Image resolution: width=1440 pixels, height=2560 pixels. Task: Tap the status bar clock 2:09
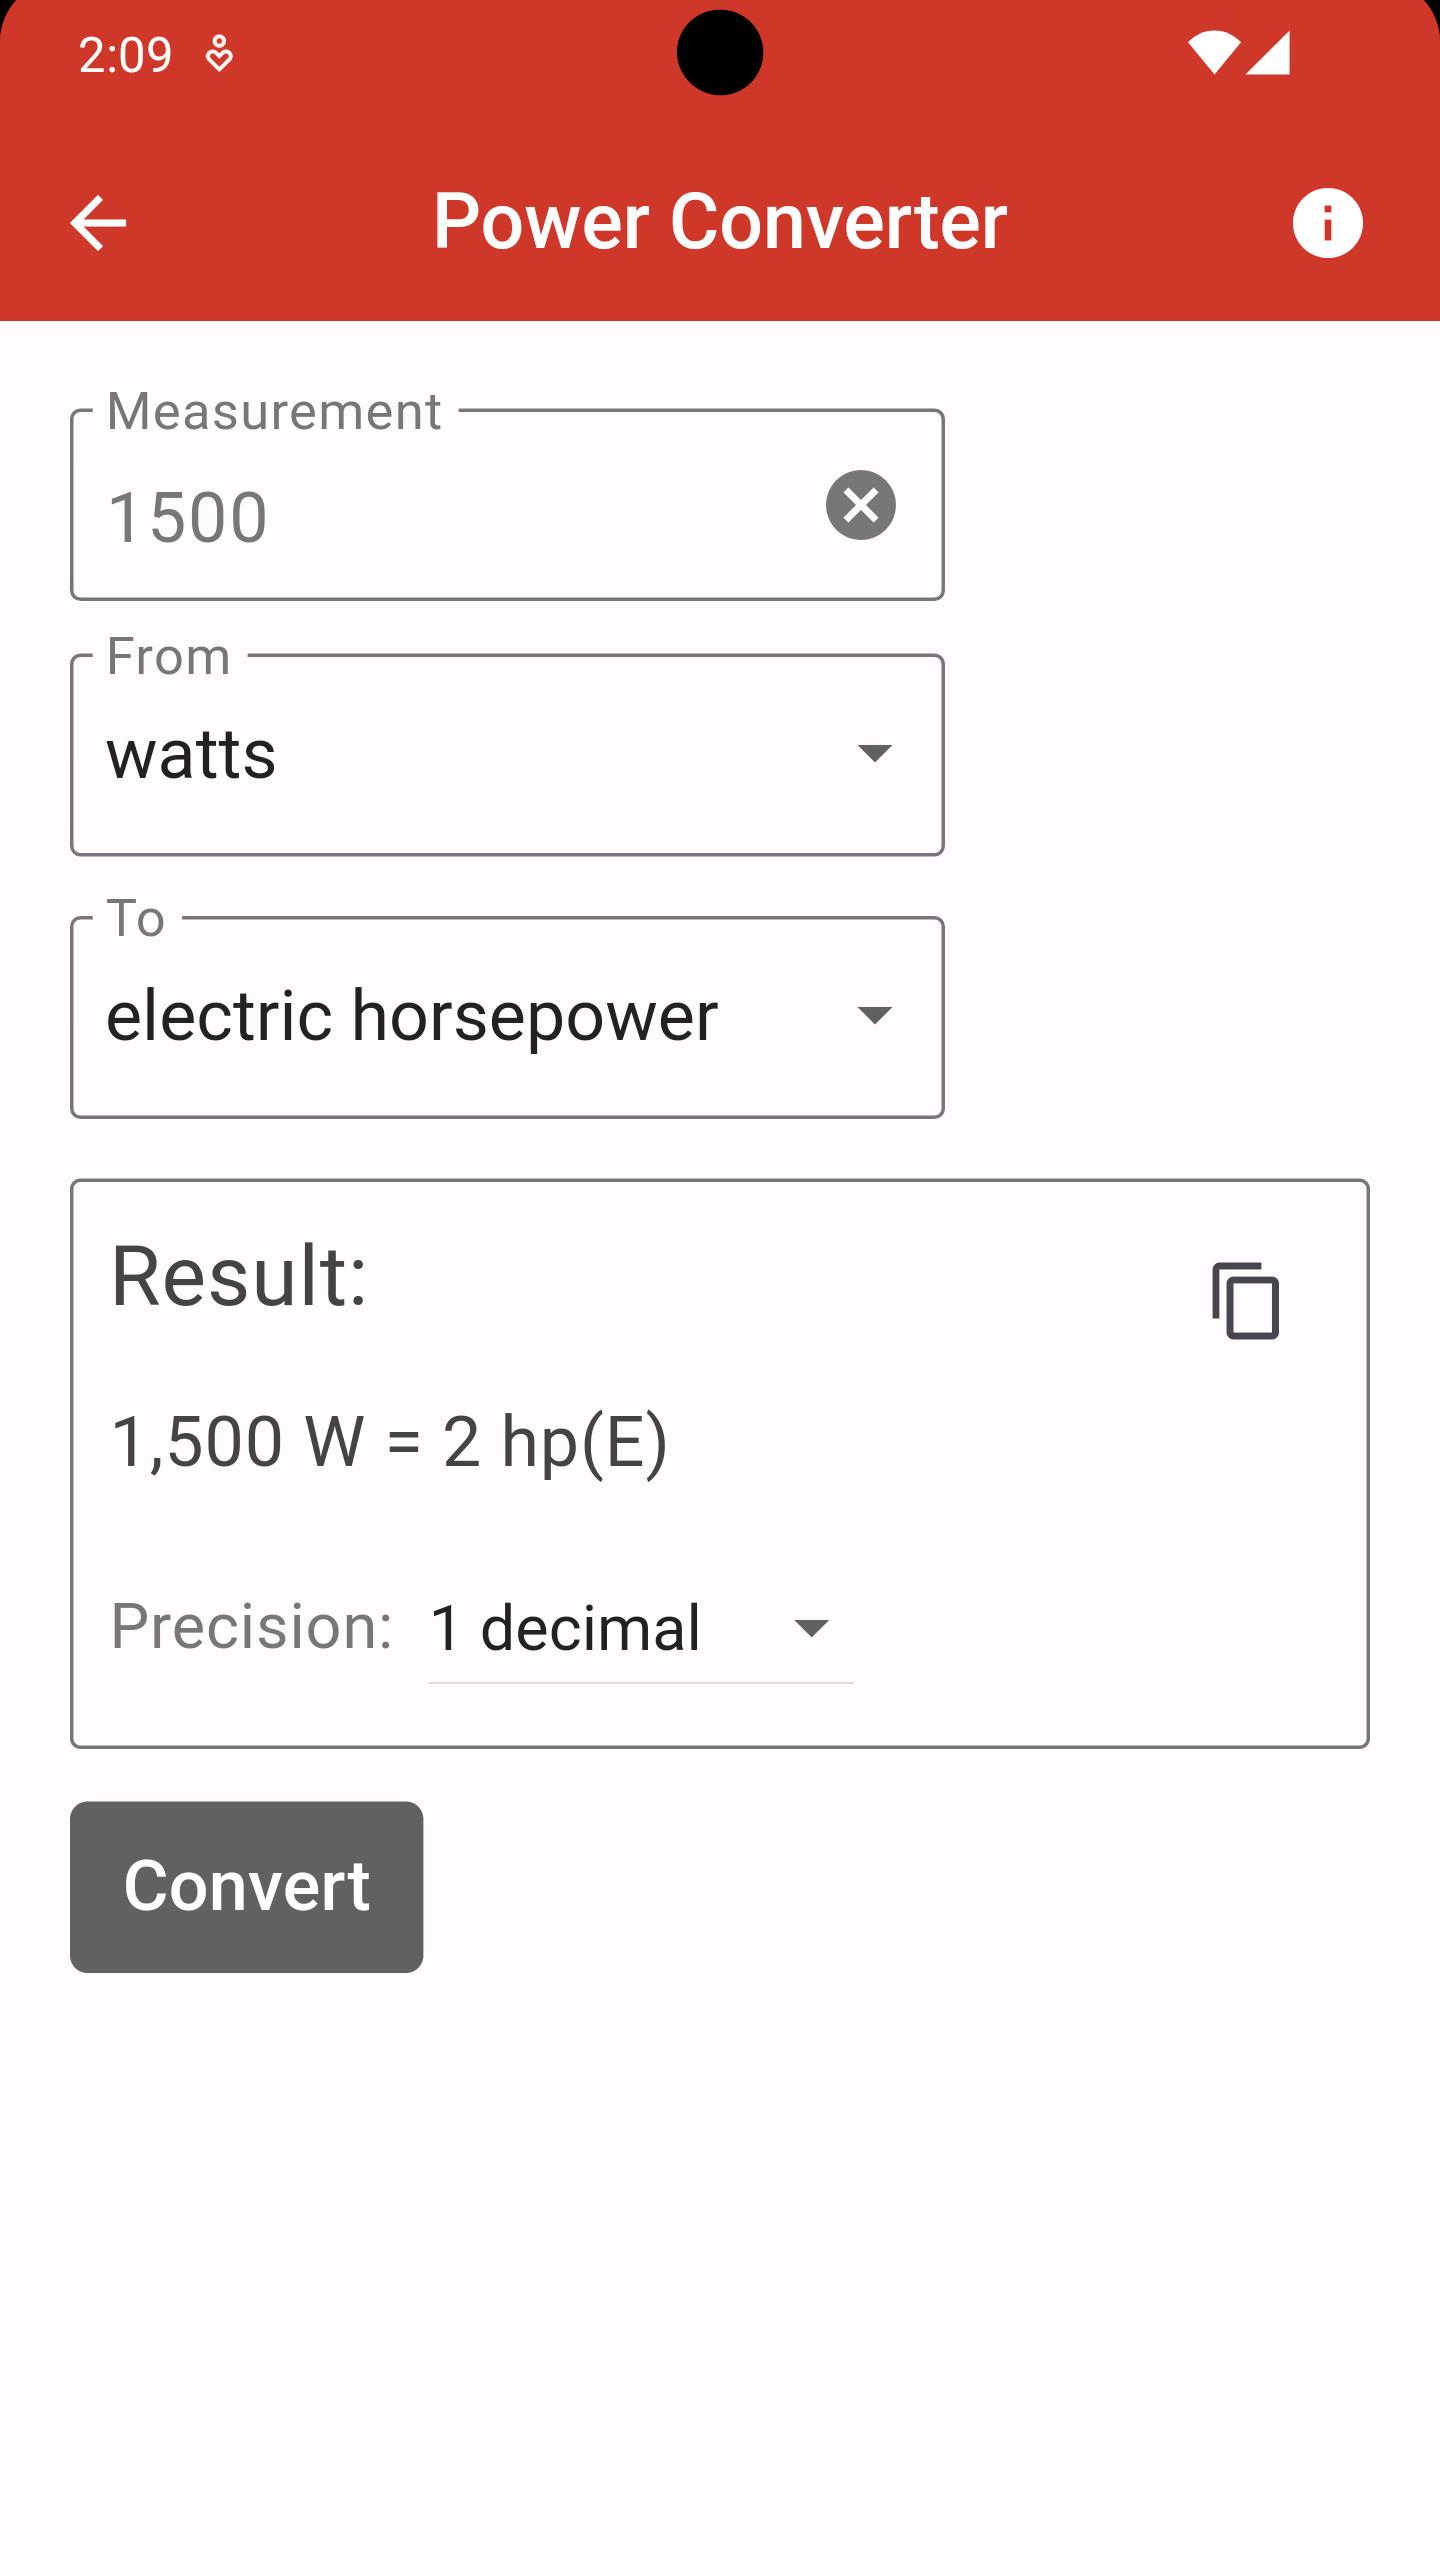(125, 55)
